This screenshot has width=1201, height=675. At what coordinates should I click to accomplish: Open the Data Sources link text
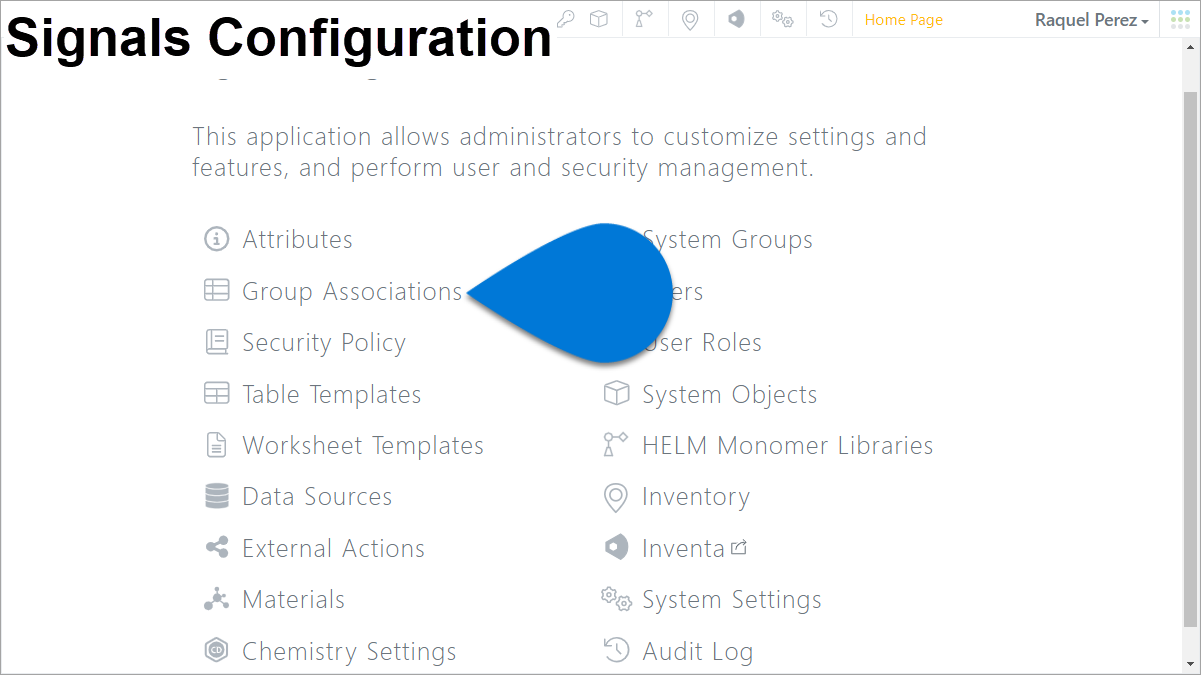pyautogui.click(x=317, y=496)
